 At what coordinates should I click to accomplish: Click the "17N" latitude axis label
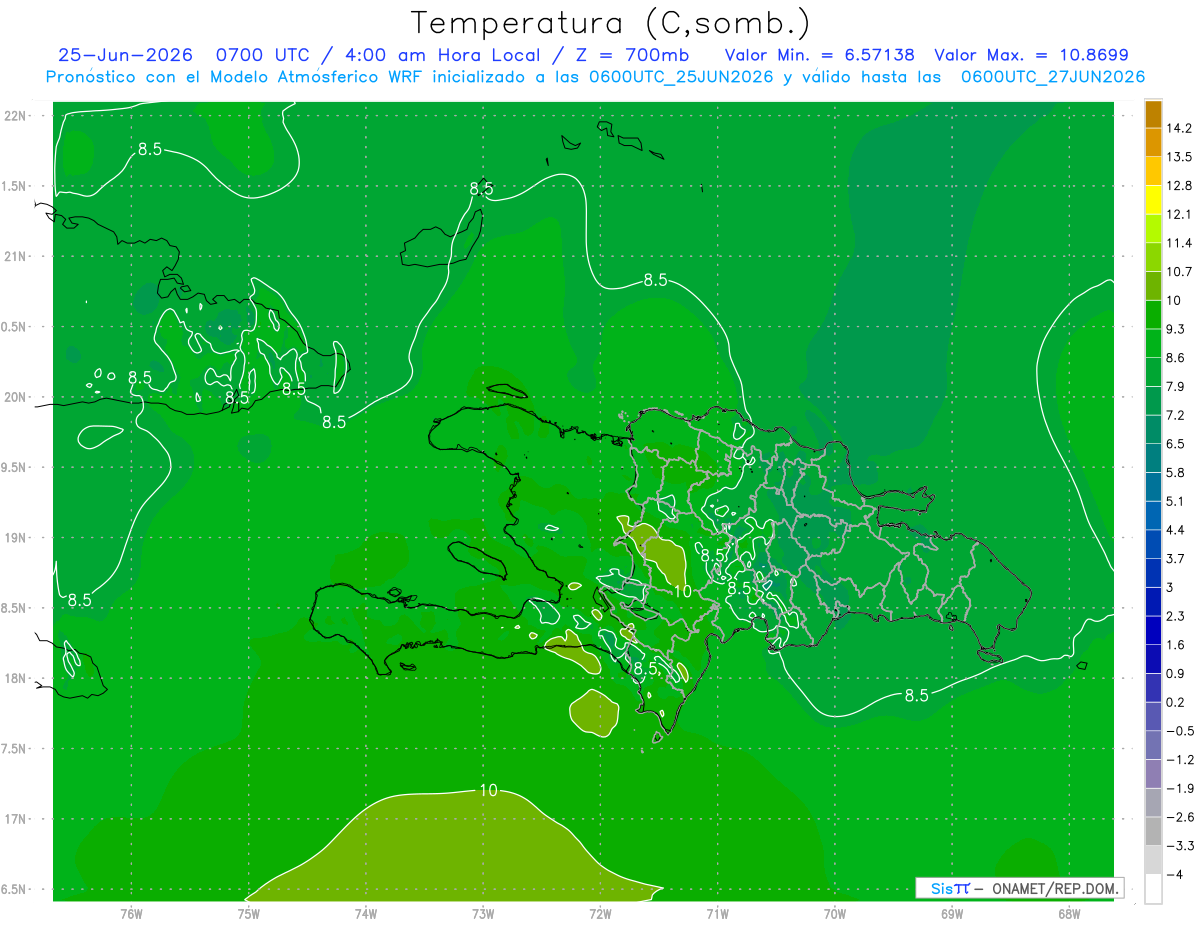[17, 819]
